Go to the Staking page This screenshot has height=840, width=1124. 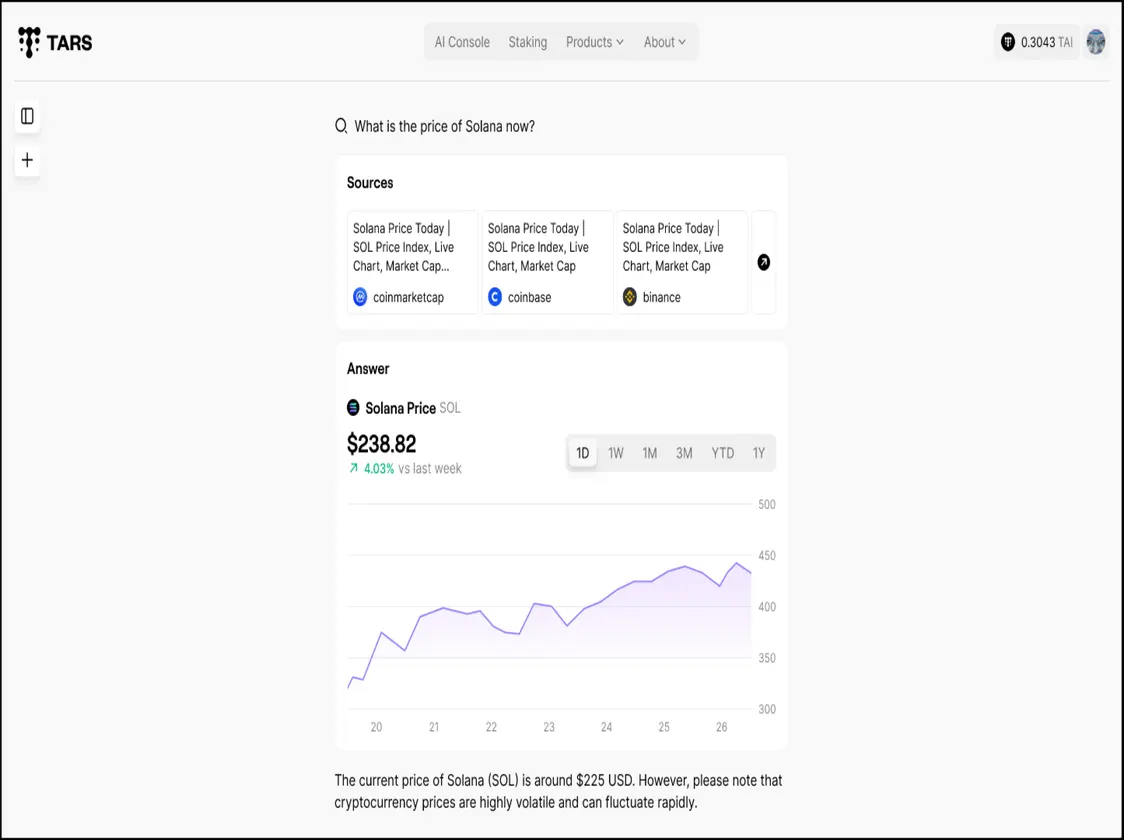tap(528, 42)
